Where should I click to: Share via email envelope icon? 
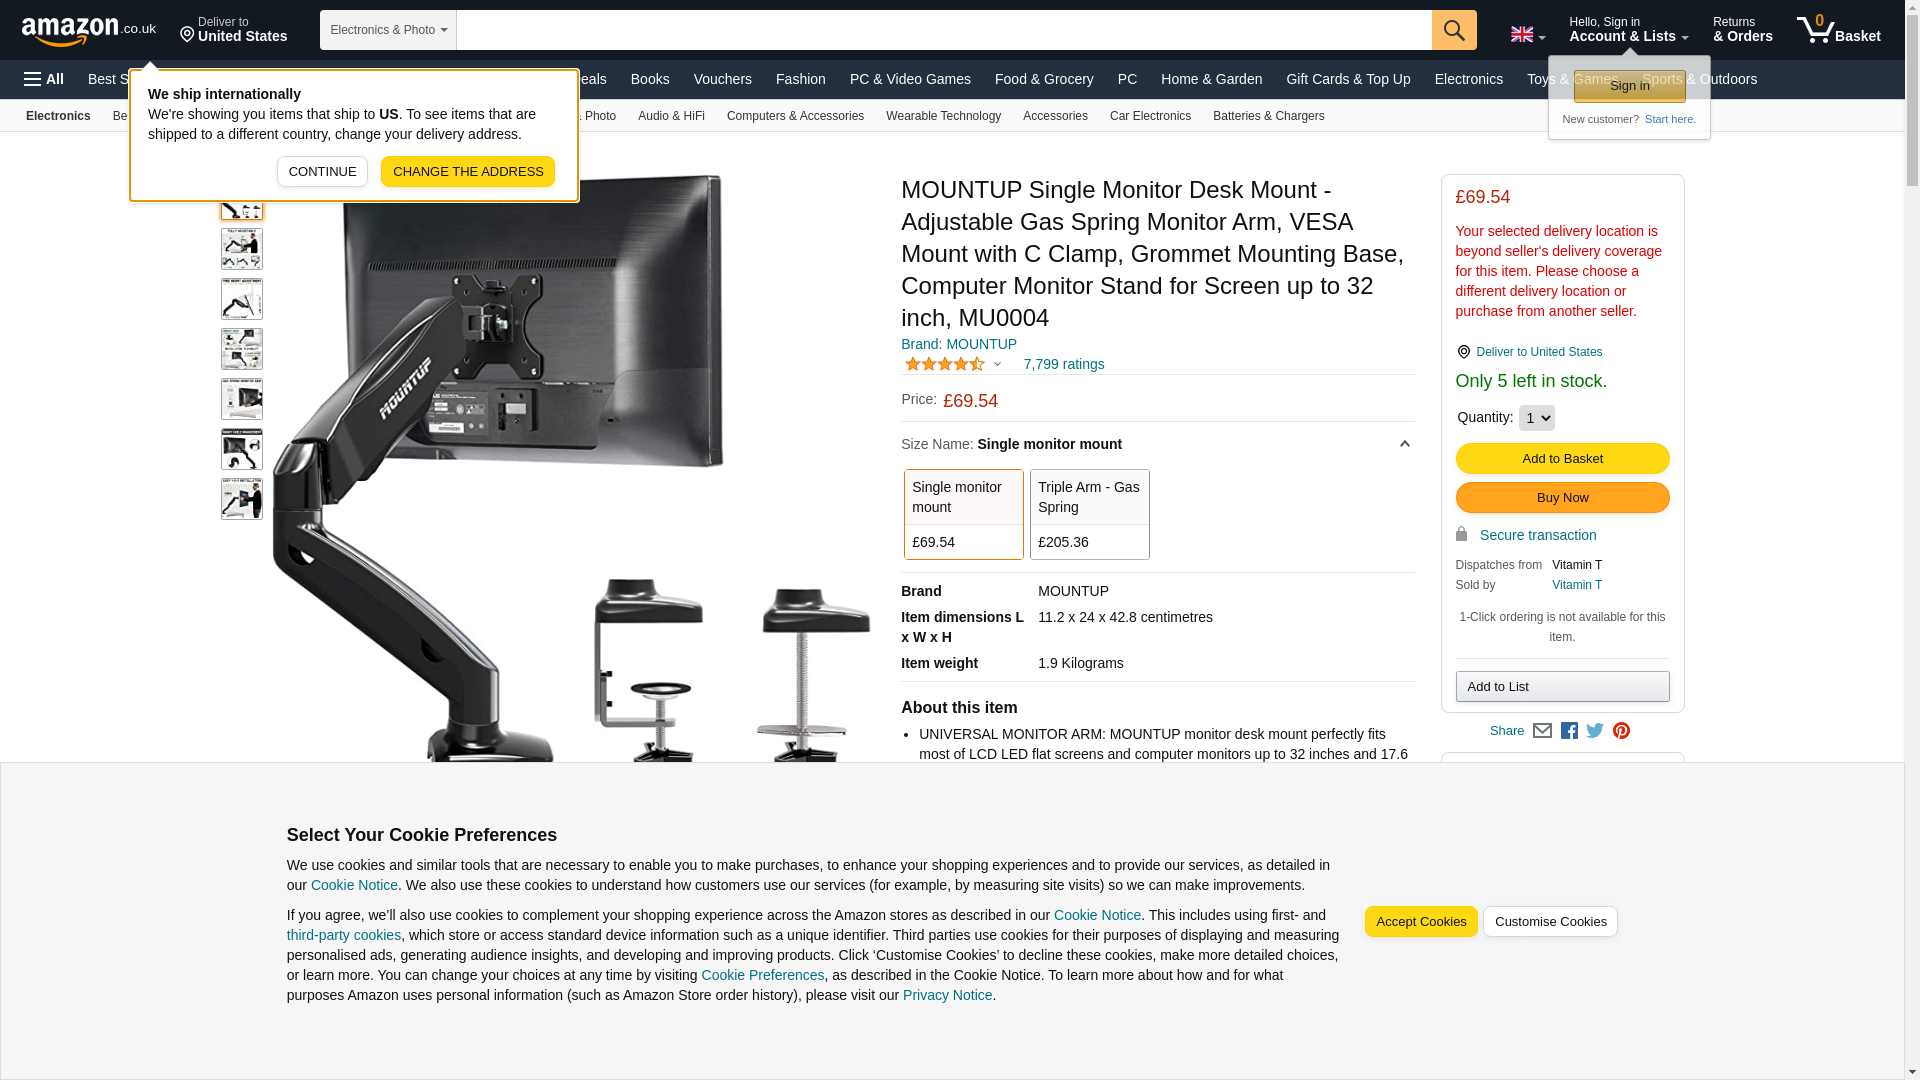[x=1542, y=731]
